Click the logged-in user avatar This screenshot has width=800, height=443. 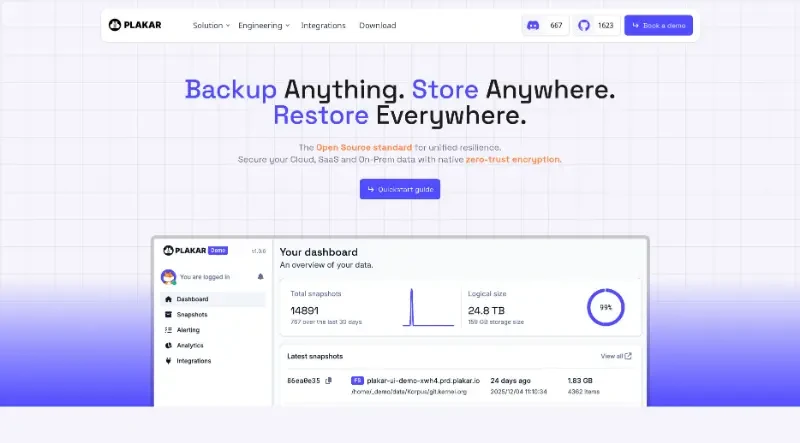[168, 277]
